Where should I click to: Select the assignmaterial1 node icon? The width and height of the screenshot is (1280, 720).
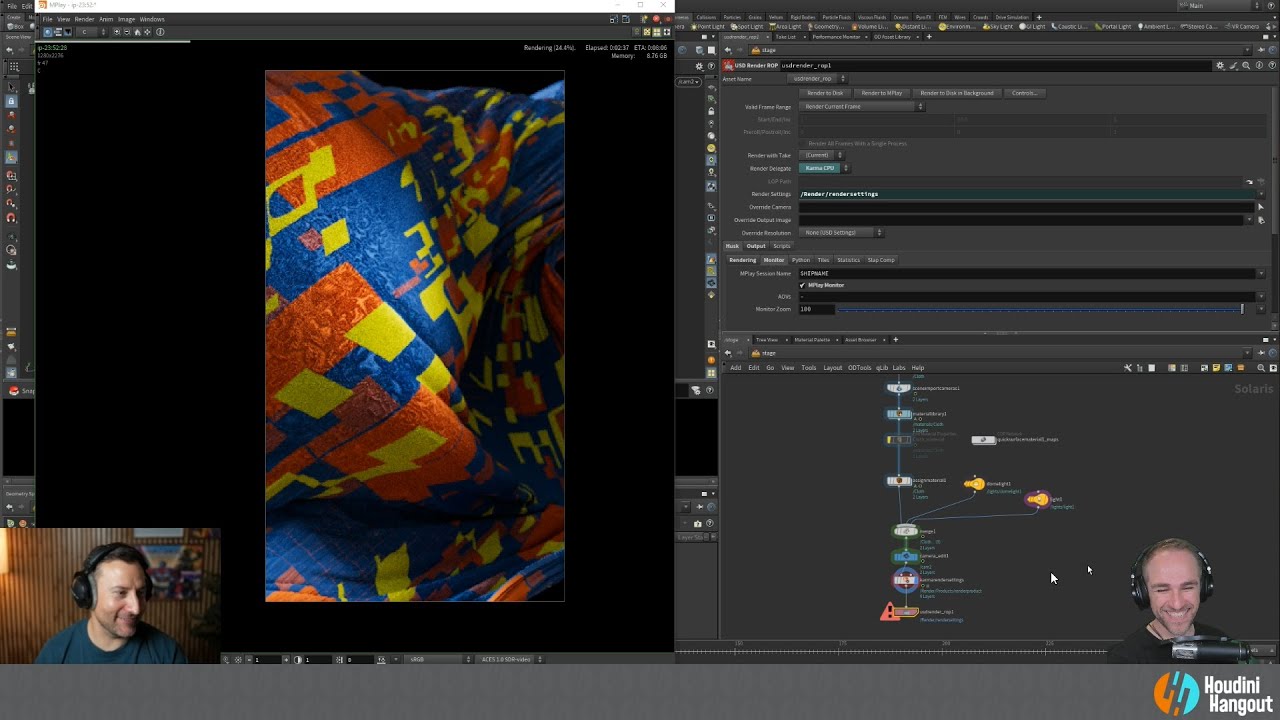(x=898, y=481)
